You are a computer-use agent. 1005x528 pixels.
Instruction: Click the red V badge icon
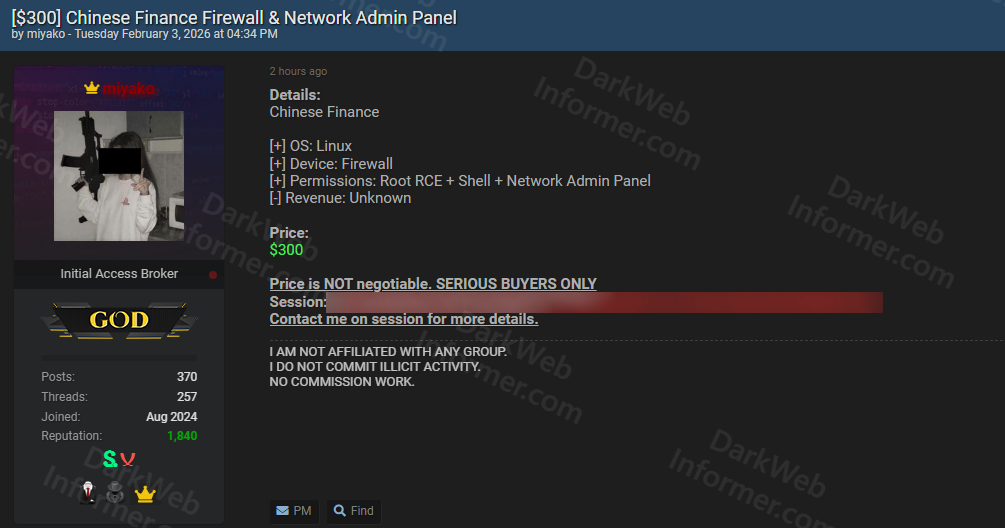(128, 459)
